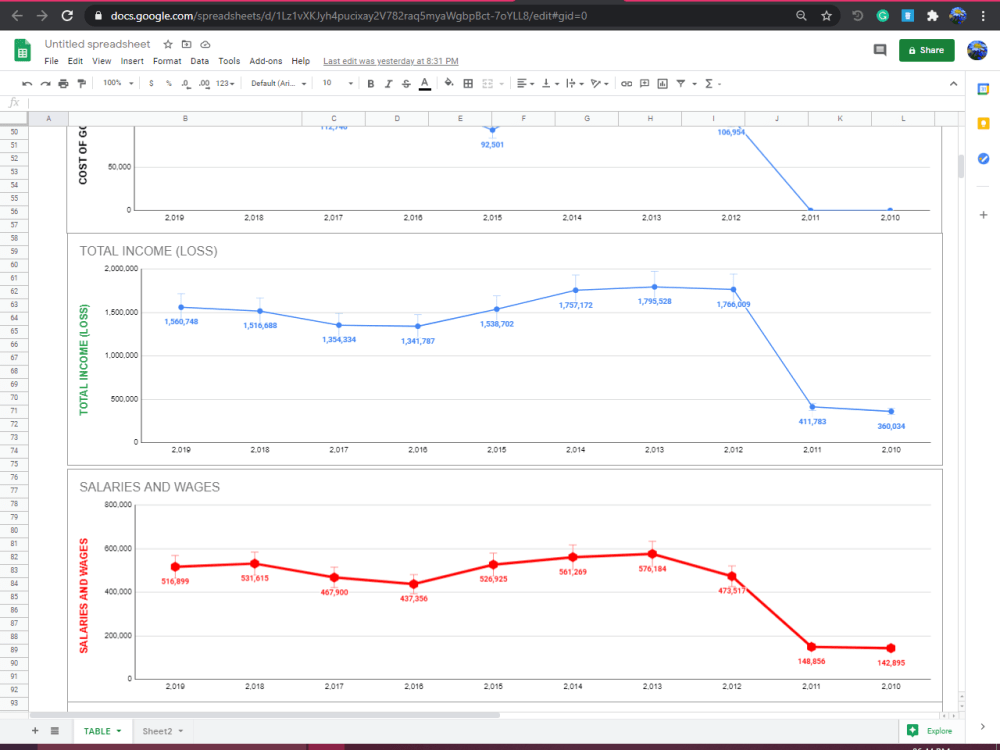Open comment history

pyautogui.click(x=880, y=49)
